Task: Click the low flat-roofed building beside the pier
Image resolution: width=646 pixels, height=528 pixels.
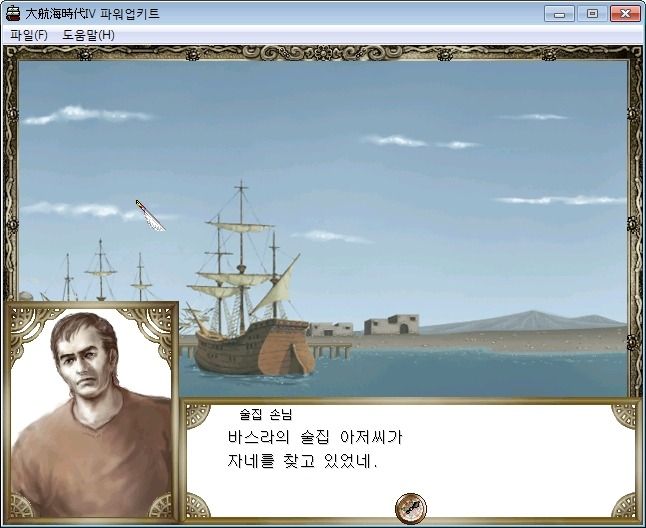Action: 331,329
